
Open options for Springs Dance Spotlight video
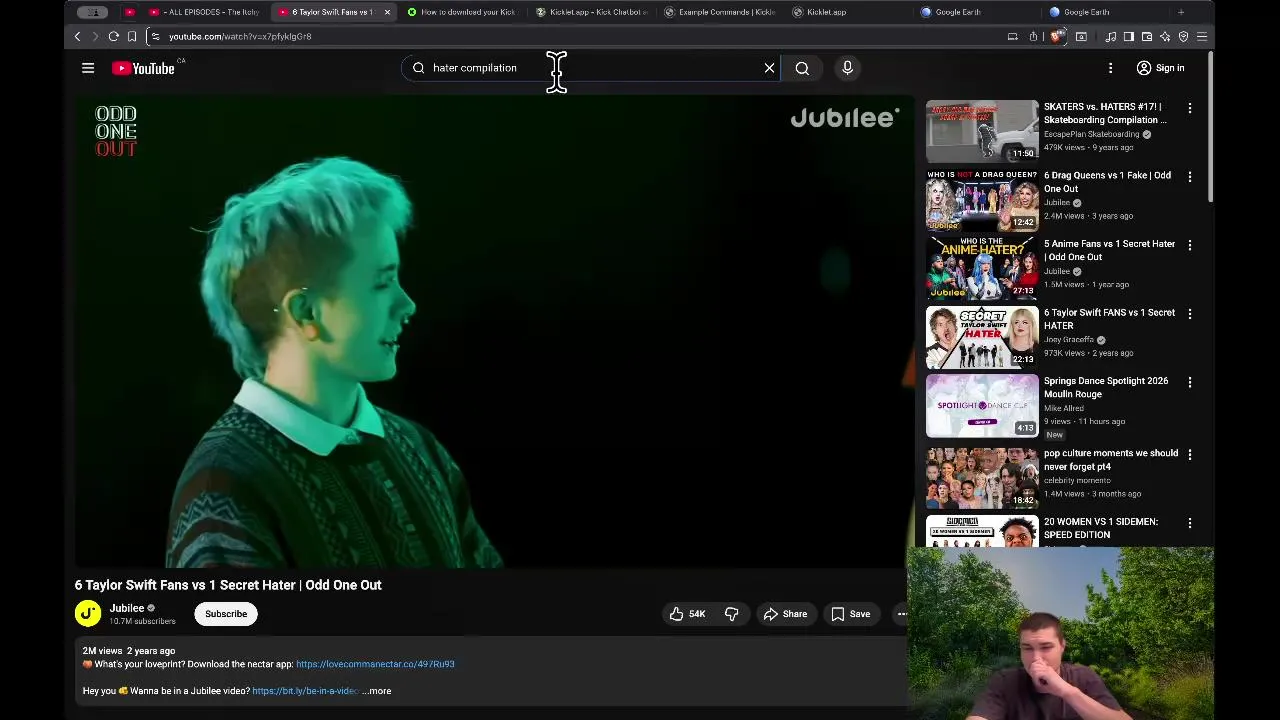(x=1189, y=382)
